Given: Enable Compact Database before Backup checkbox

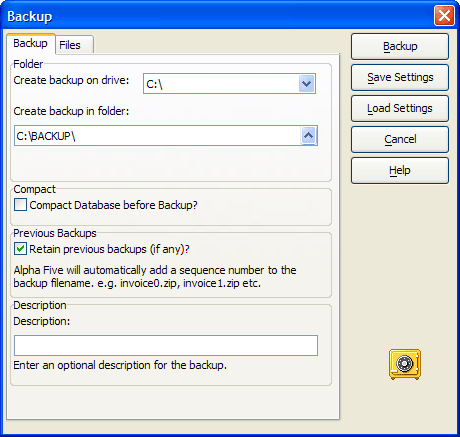Looking at the screenshot, I should coord(20,205).
